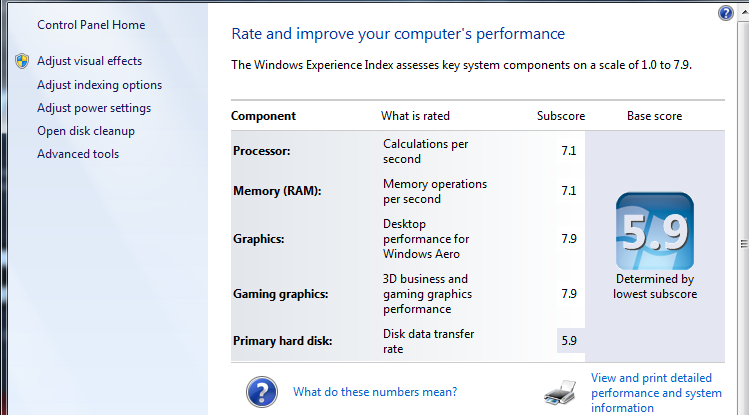Click the Graphics subscore 7.9

pyautogui.click(x=569, y=239)
